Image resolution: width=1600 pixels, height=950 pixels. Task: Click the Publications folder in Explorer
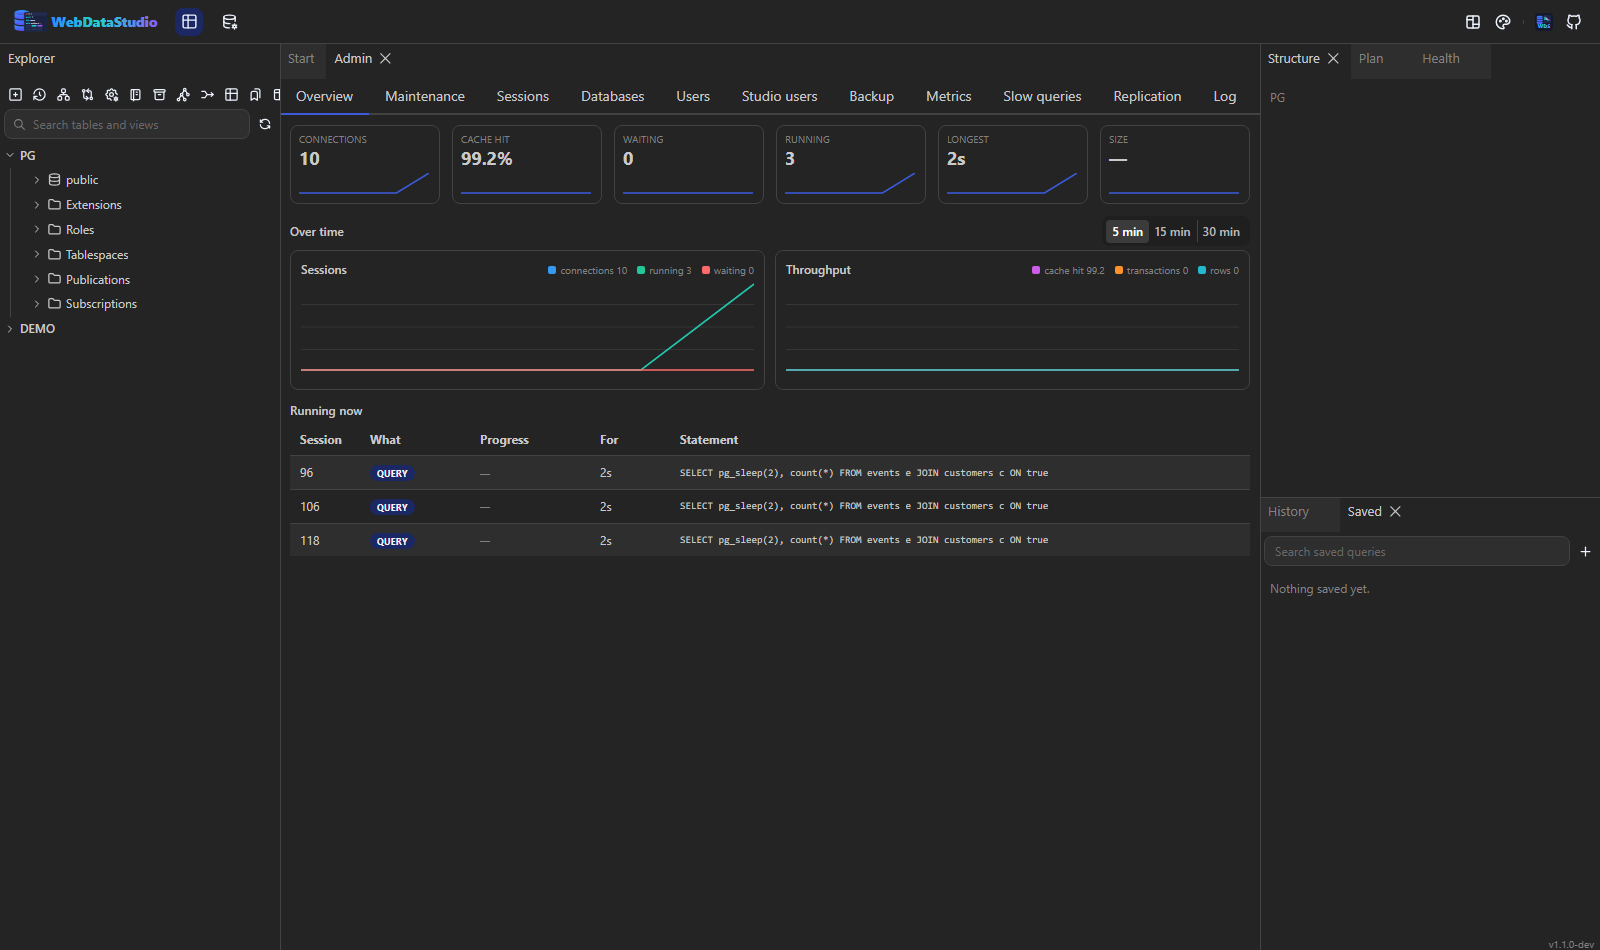pyautogui.click(x=98, y=280)
